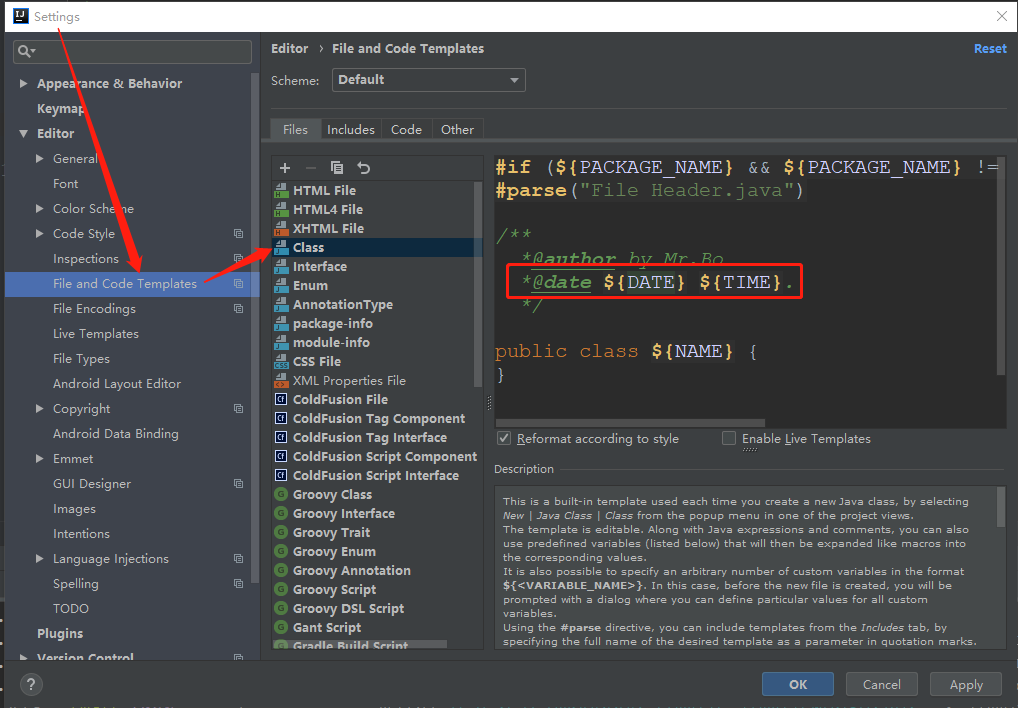Expand Appearance & Behavior section
This screenshot has height=708, width=1018.
coord(23,83)
